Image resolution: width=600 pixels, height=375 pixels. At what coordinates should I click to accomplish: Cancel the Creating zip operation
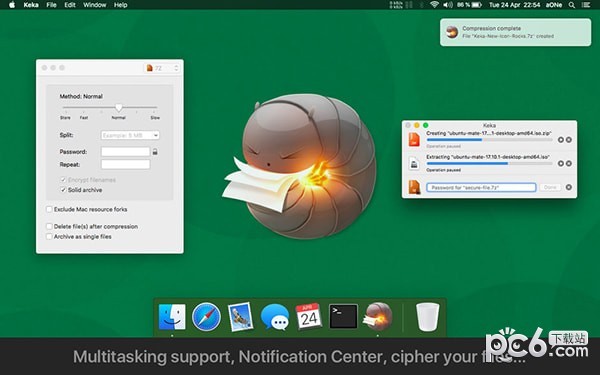(569, 140)
